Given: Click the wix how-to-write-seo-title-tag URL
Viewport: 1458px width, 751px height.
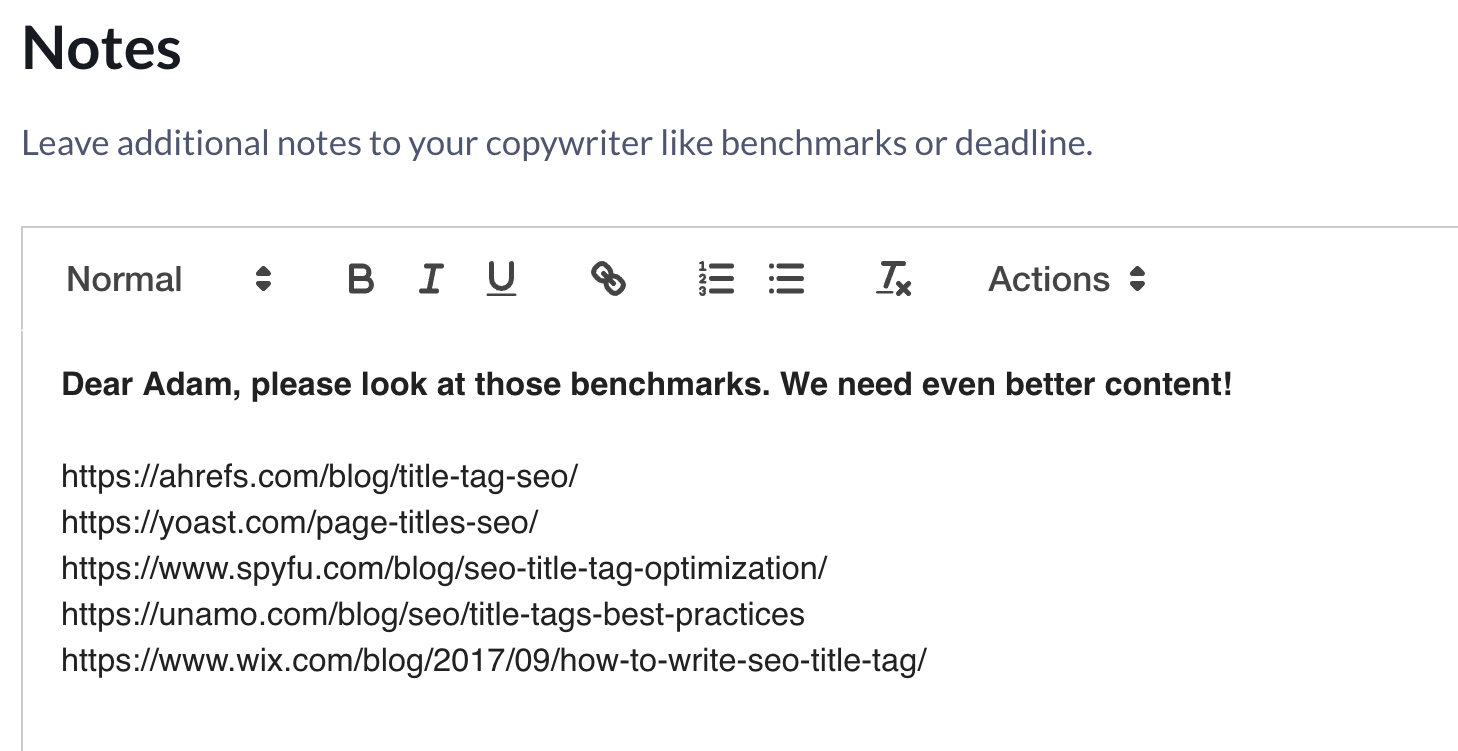Looking at the screenshot, I should click(494, 660).
